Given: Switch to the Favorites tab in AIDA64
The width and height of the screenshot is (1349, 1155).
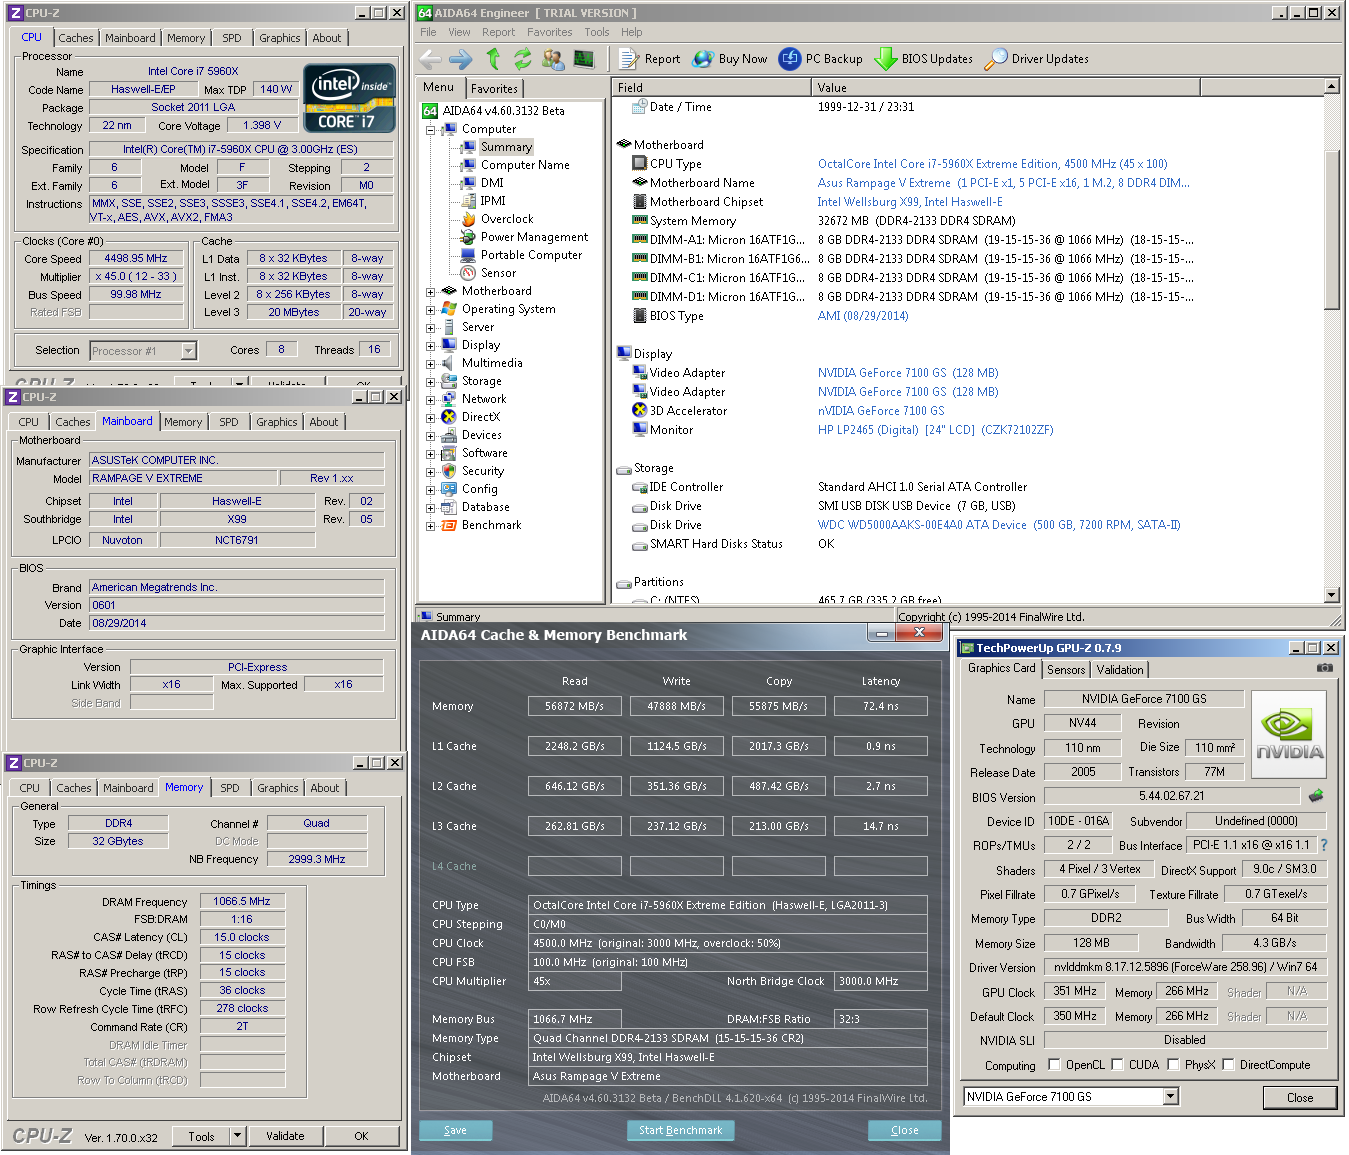Looking at the screenshot, I should (x=494, y=89).
